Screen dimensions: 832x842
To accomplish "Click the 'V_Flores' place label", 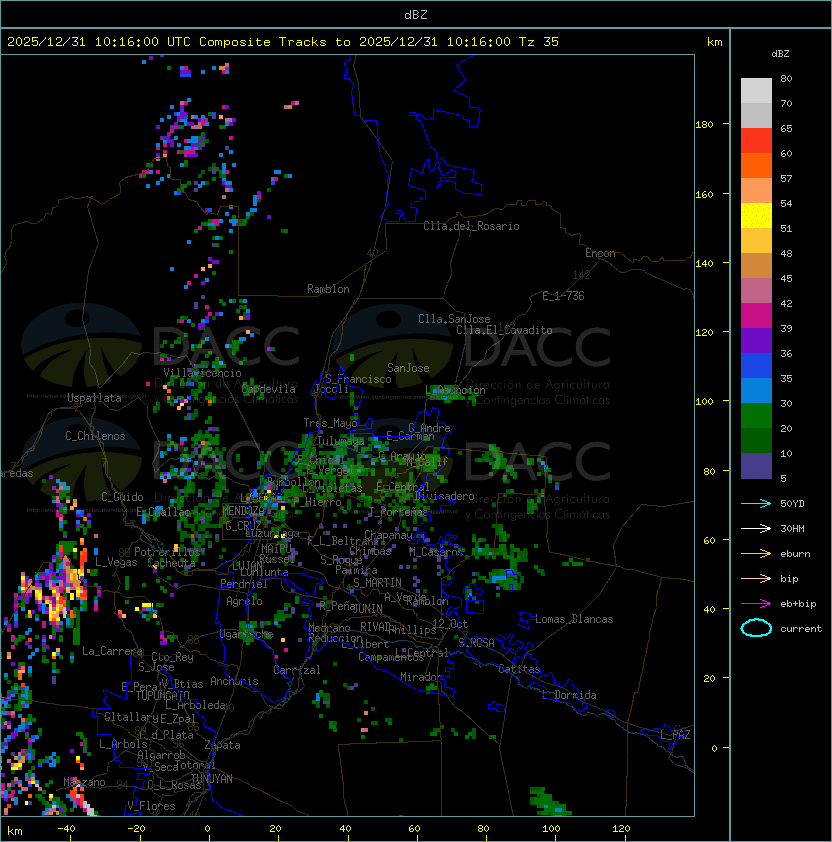I will point(151,806).
